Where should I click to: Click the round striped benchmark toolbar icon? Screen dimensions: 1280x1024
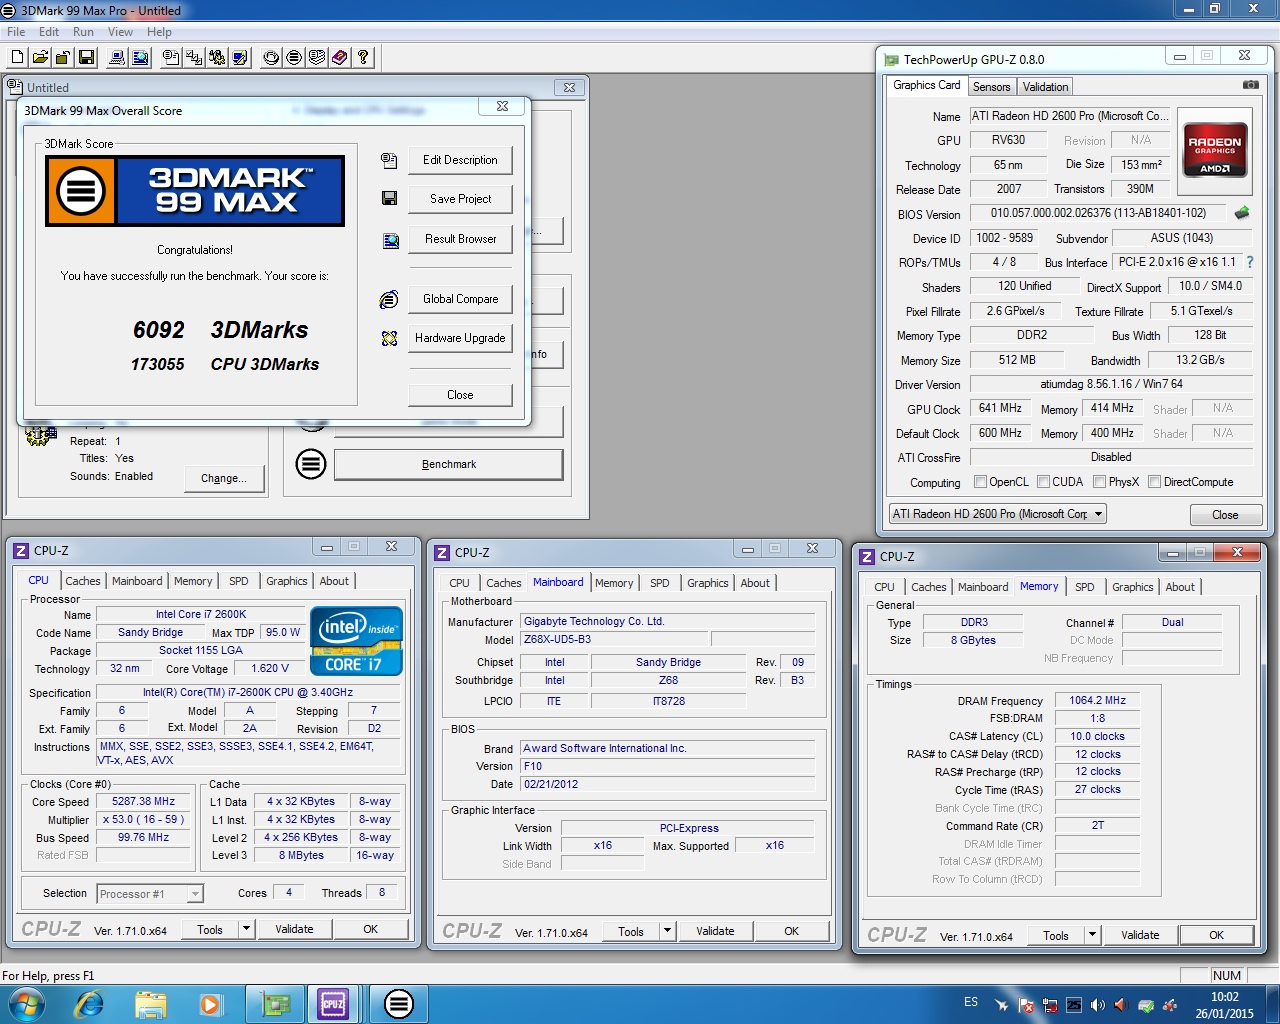click(x=294, y=57)
